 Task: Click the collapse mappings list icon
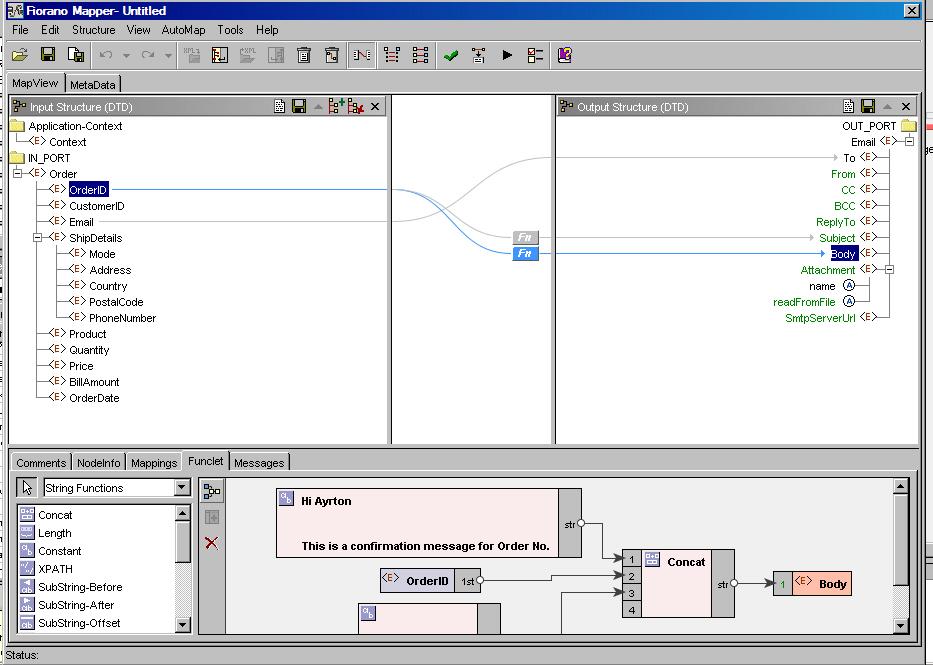click(420, 55)
